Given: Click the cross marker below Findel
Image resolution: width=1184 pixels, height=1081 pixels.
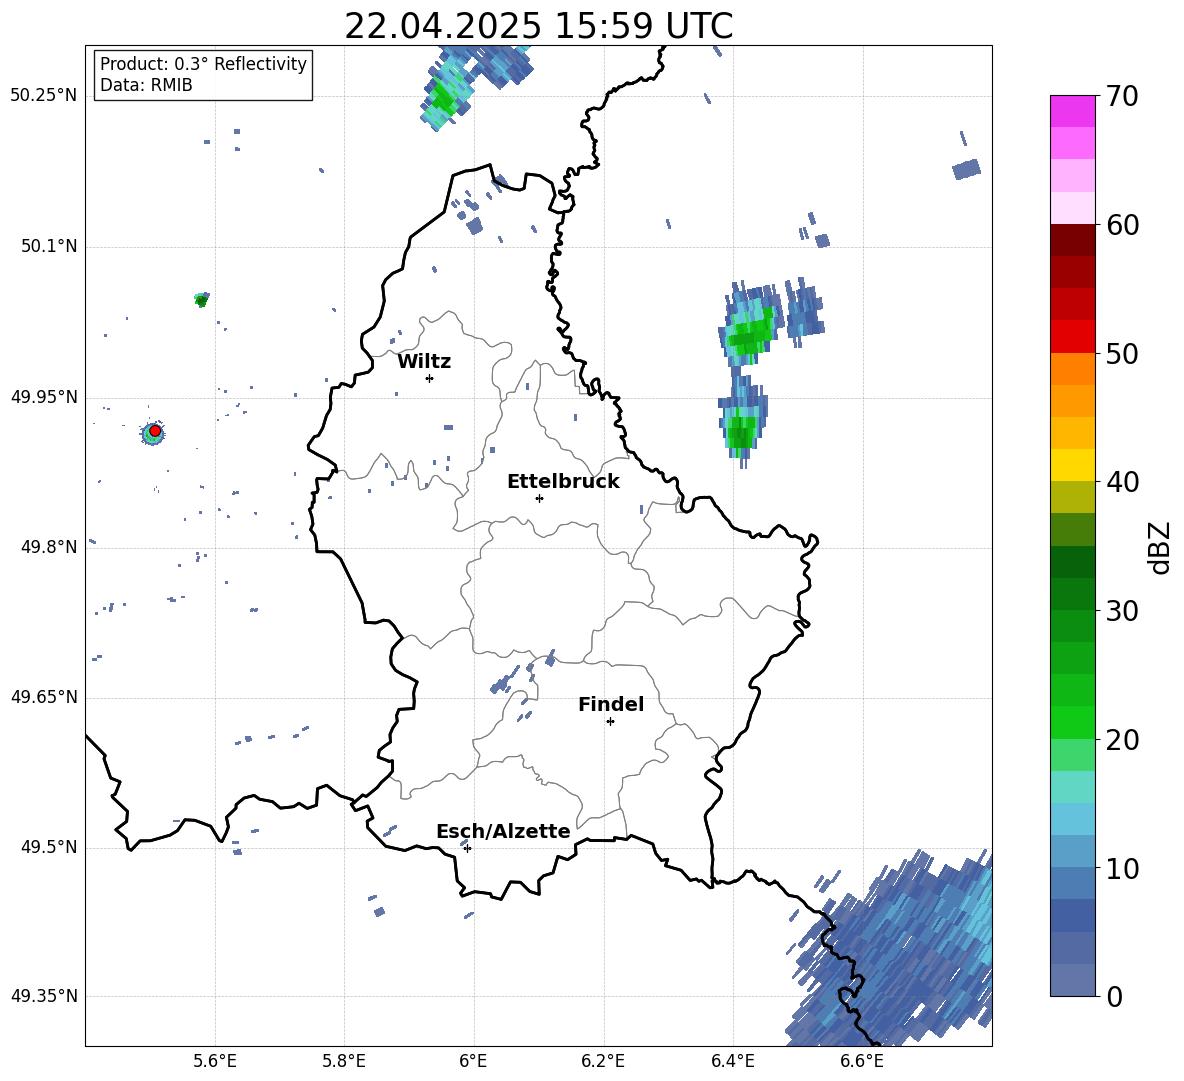Looking at the screenshot, I should pyautogui.click(x=610, y=722).
